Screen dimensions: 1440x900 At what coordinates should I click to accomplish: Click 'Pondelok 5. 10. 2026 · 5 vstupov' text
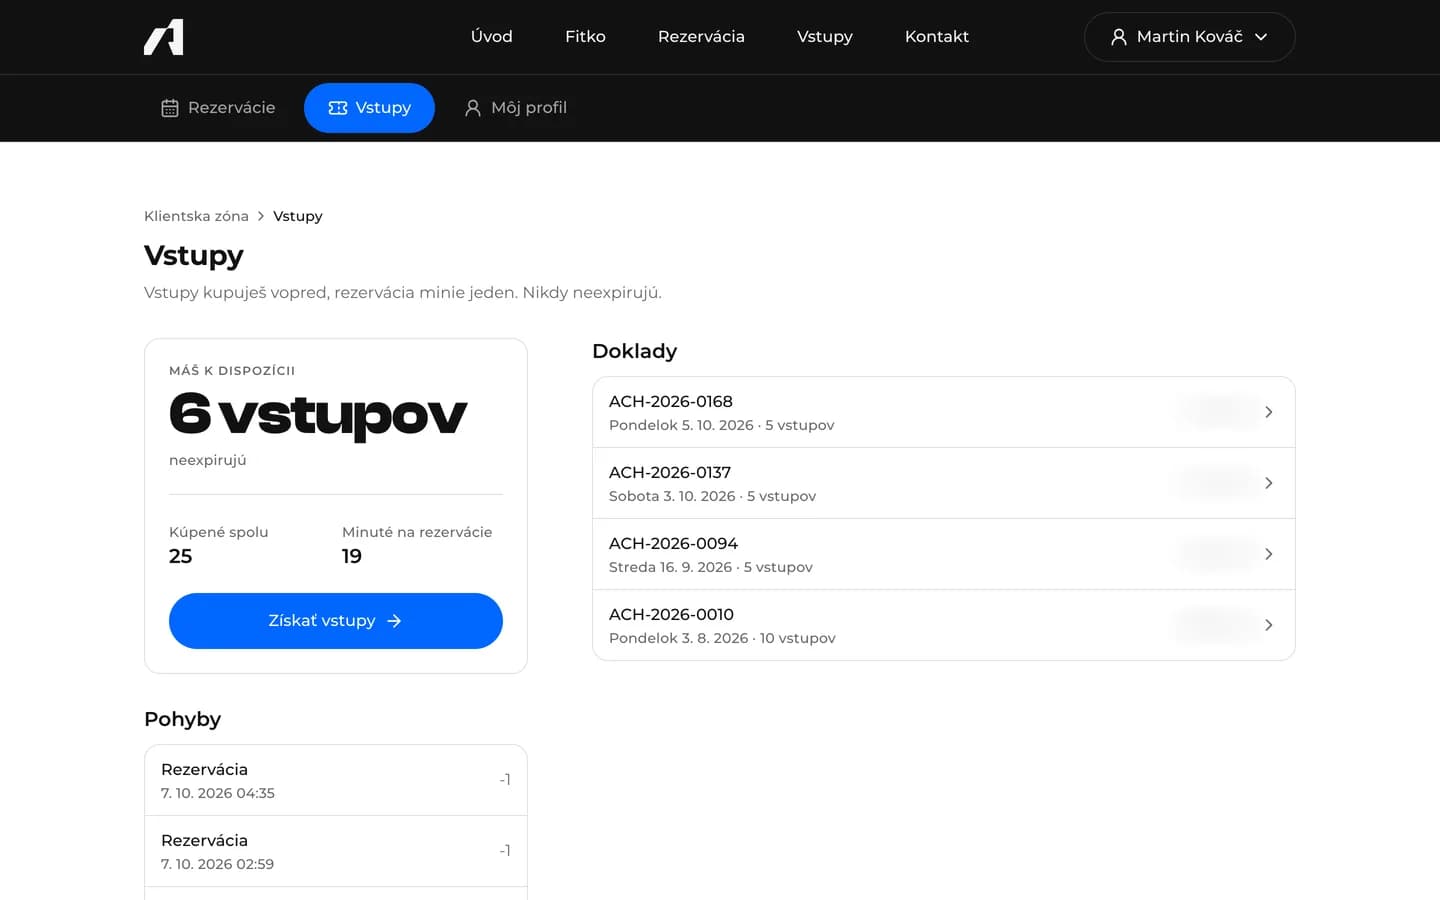(721, 425)
